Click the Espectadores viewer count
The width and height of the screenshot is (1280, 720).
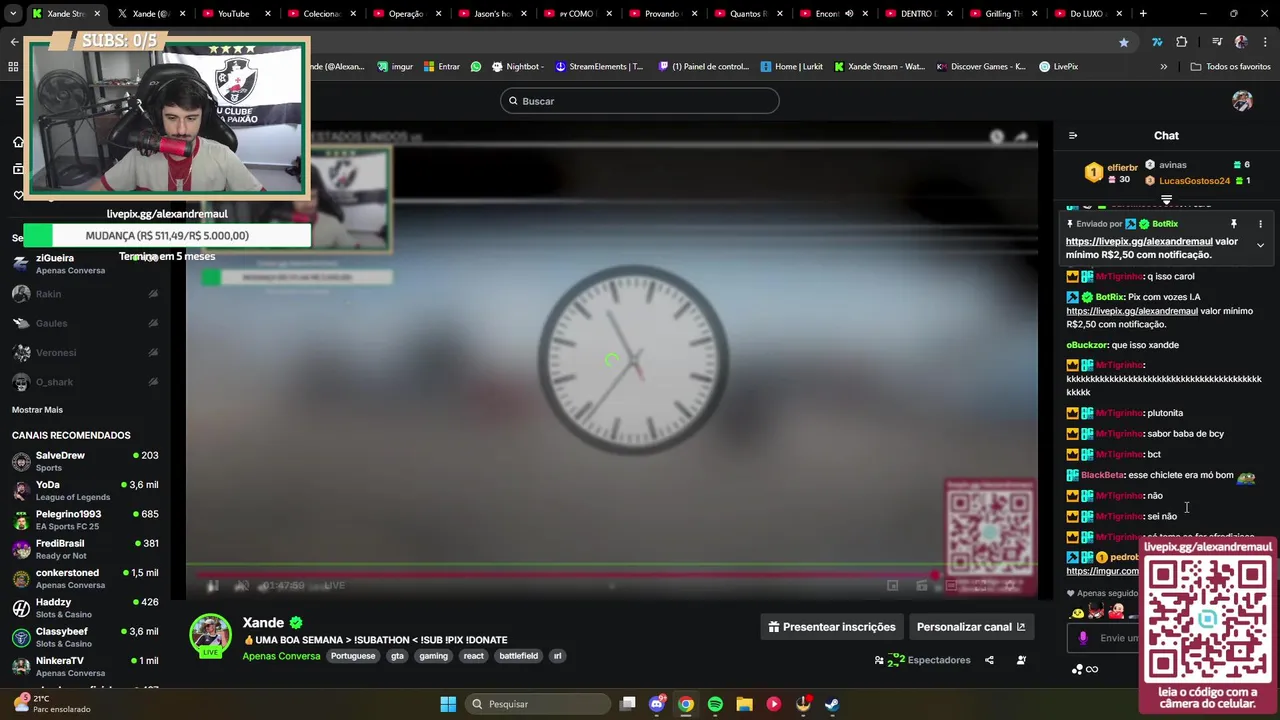tap(923, 660)
